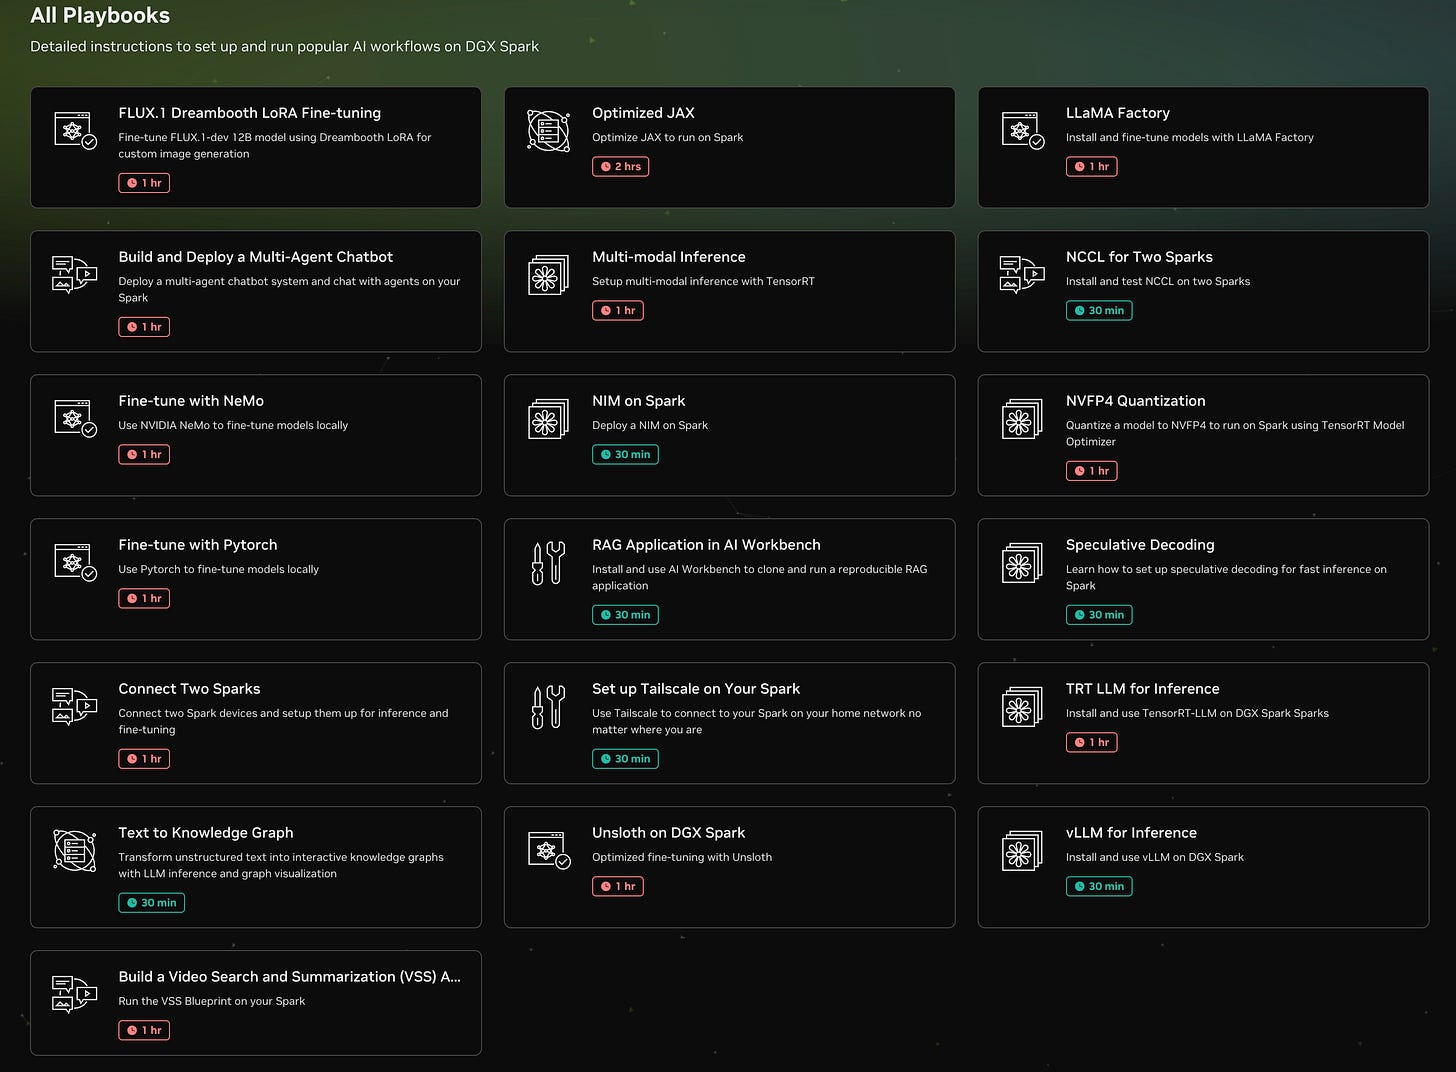The width and height of the screenshot is (1456, 1072).
Task: Click the NVFP4 Quantization card icon
Action: pos(1022,418)
